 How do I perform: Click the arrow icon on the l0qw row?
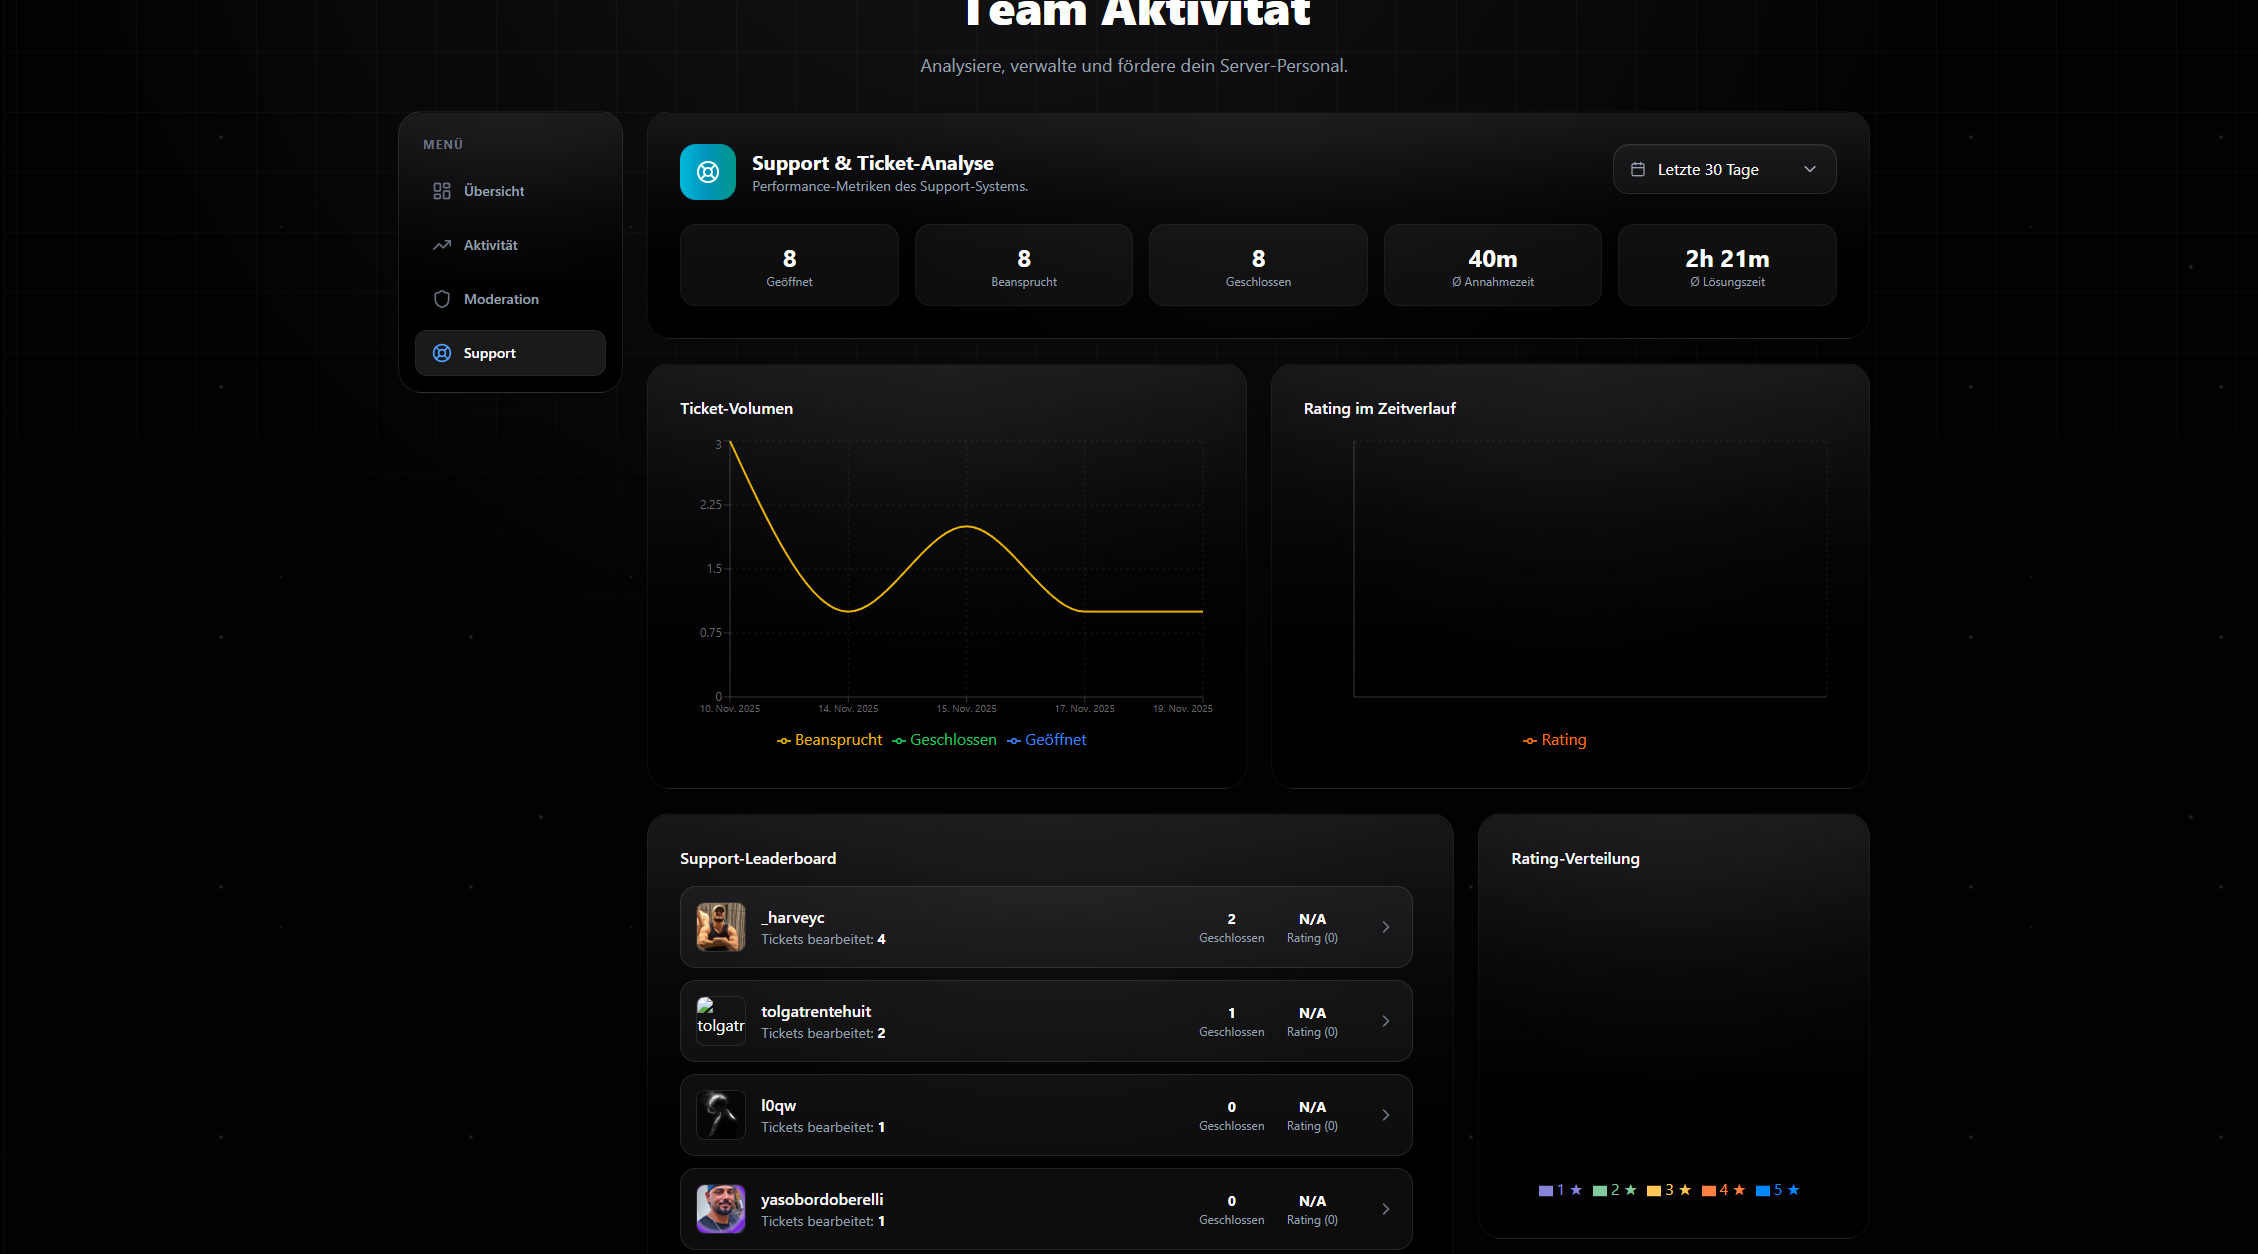pos(1385,1114)
